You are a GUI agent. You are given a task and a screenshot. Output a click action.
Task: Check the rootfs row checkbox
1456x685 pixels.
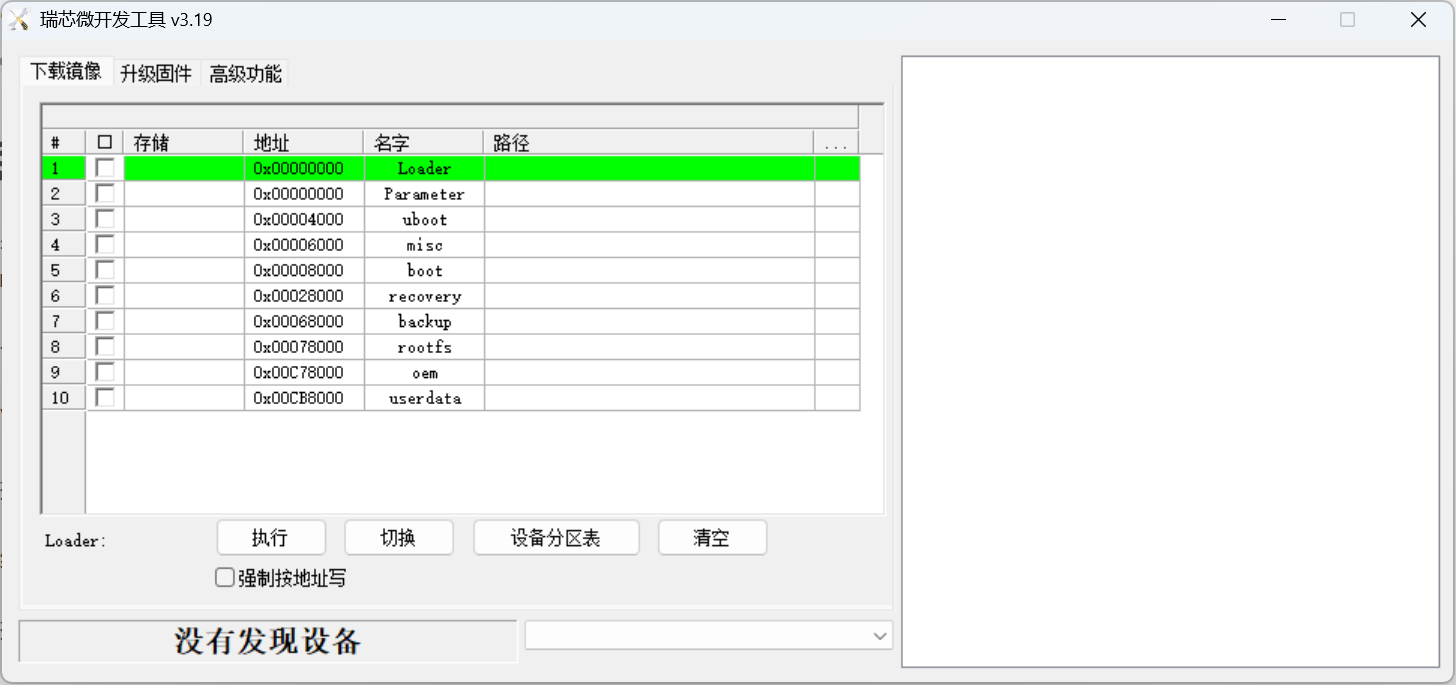(x=105, y=347)
